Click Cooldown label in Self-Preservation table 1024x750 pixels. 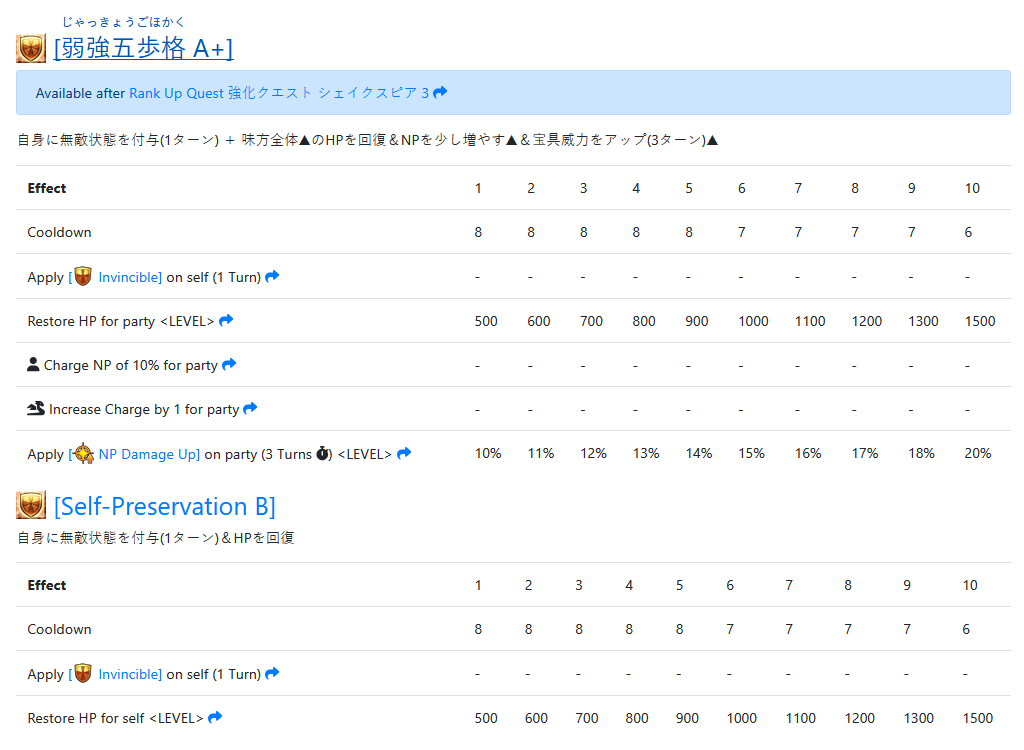point(59,630)
